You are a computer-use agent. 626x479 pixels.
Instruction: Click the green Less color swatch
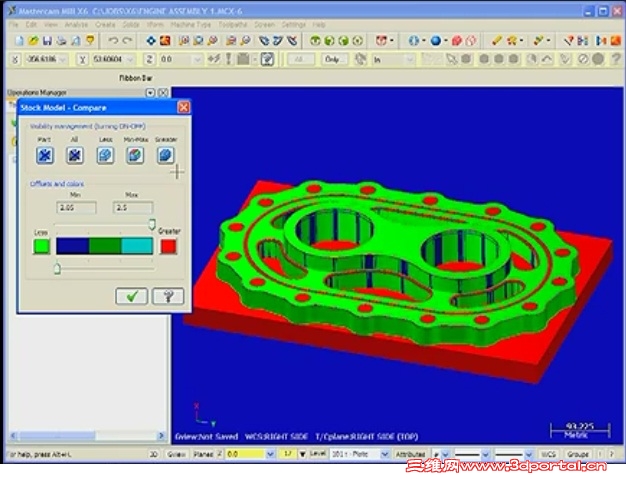41,246
